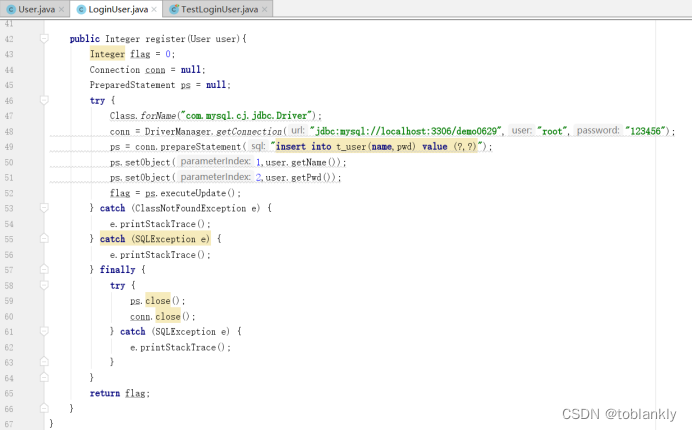Viewport: 692px width, 431px height.
Task: Click line number 65 in the gutter
Action: point(9,393)
